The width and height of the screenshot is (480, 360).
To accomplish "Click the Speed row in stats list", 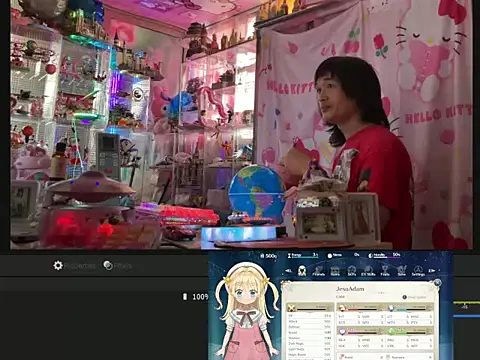I will 310,332.
